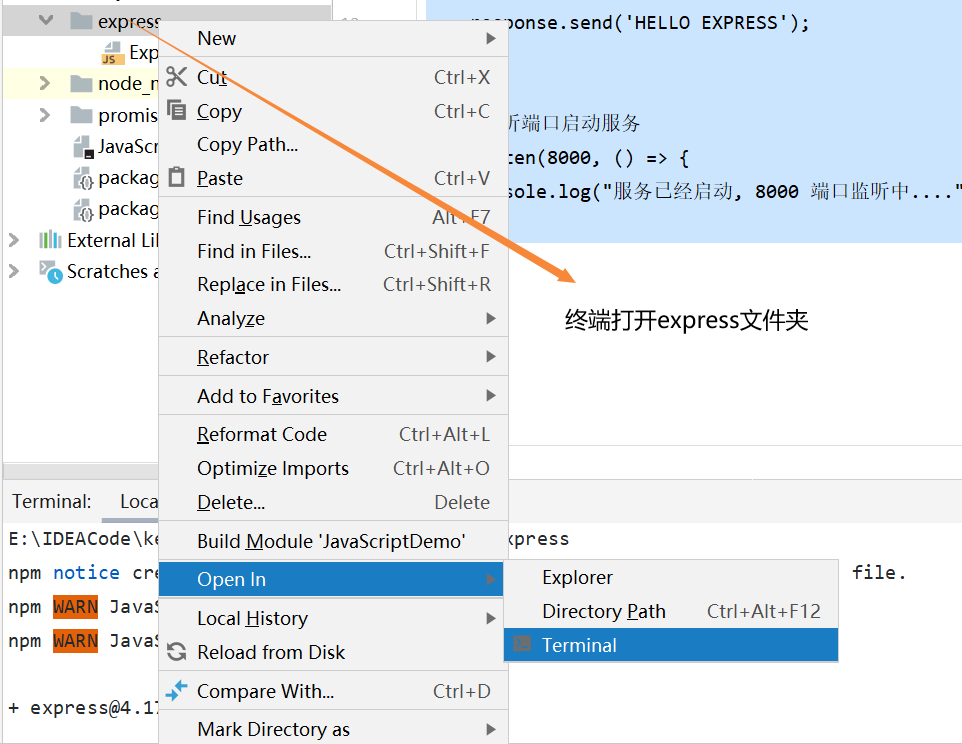Click the Reload from Disk icon

[177, 651]
